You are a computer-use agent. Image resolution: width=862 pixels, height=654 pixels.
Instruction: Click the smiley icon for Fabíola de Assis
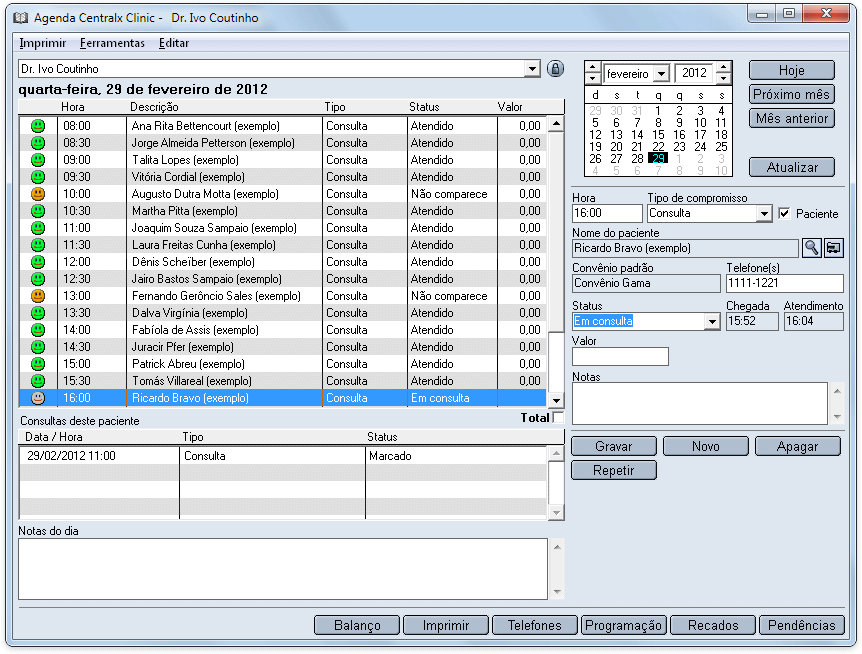[x=37, y=330]
